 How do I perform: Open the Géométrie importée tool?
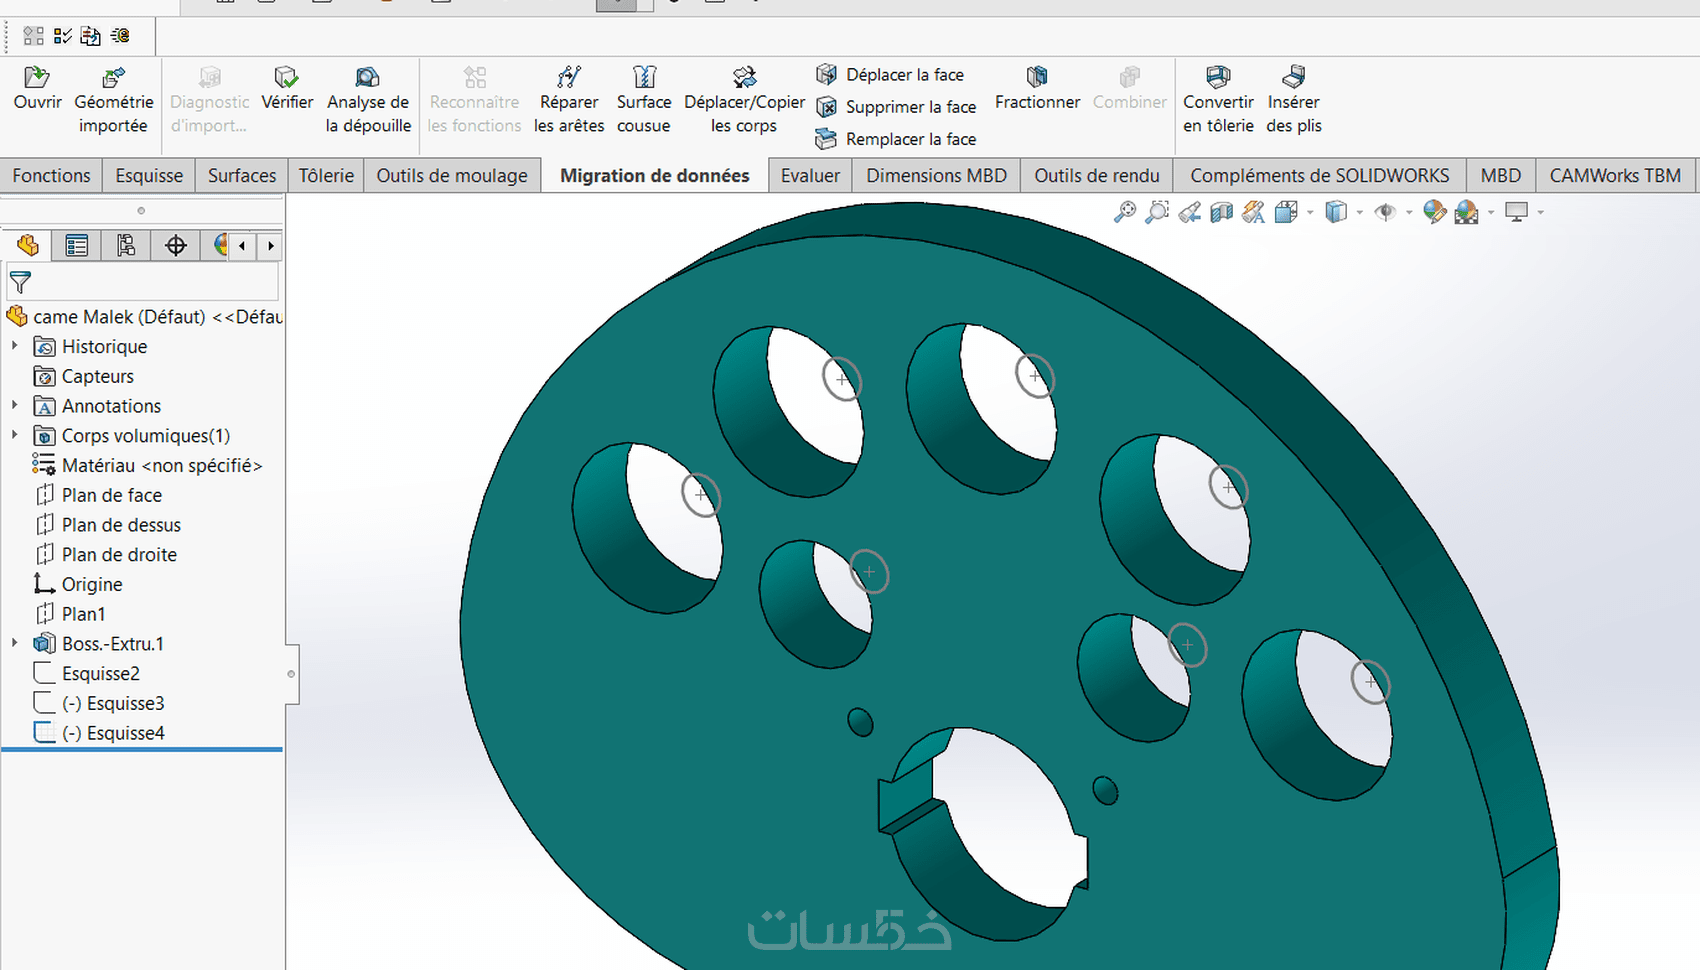tap(113, 100)
